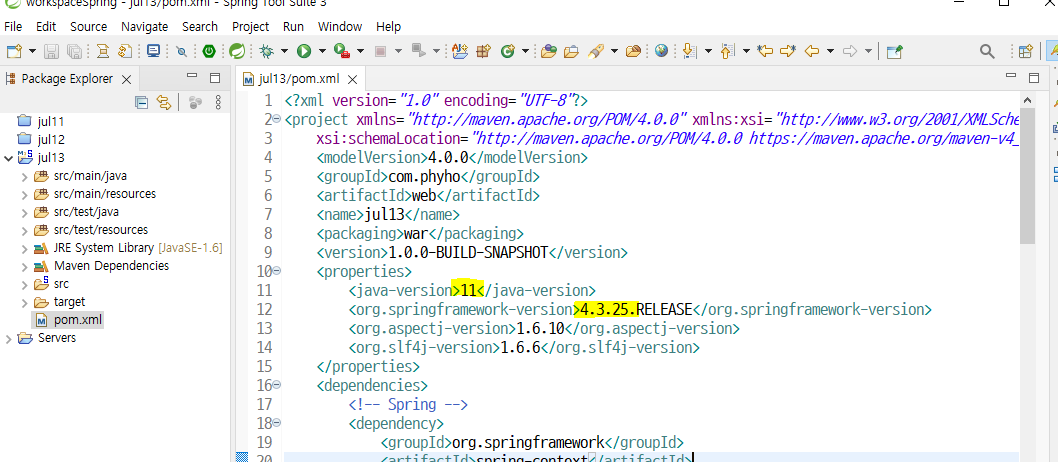1058x462 pixels.
Task: Toggle Link with Editor in Package Explorer
Action: pos(163,103)
